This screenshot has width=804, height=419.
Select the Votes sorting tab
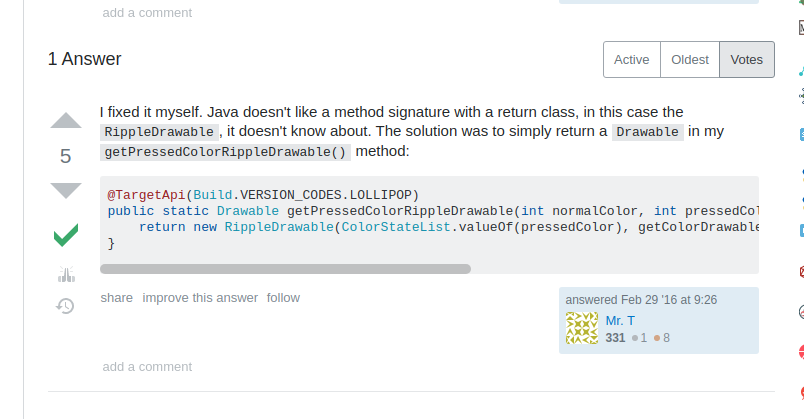click(x=746, y=60)
